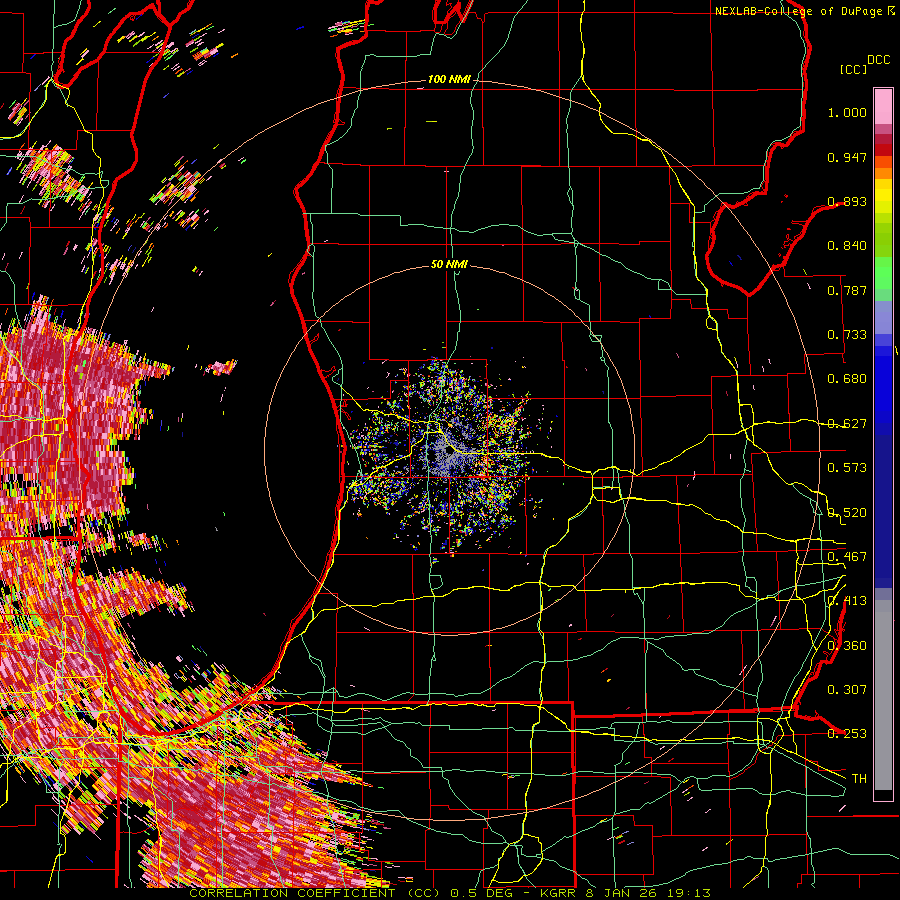
Task: Click the DCC product label
Action: [x=879, y=60]
